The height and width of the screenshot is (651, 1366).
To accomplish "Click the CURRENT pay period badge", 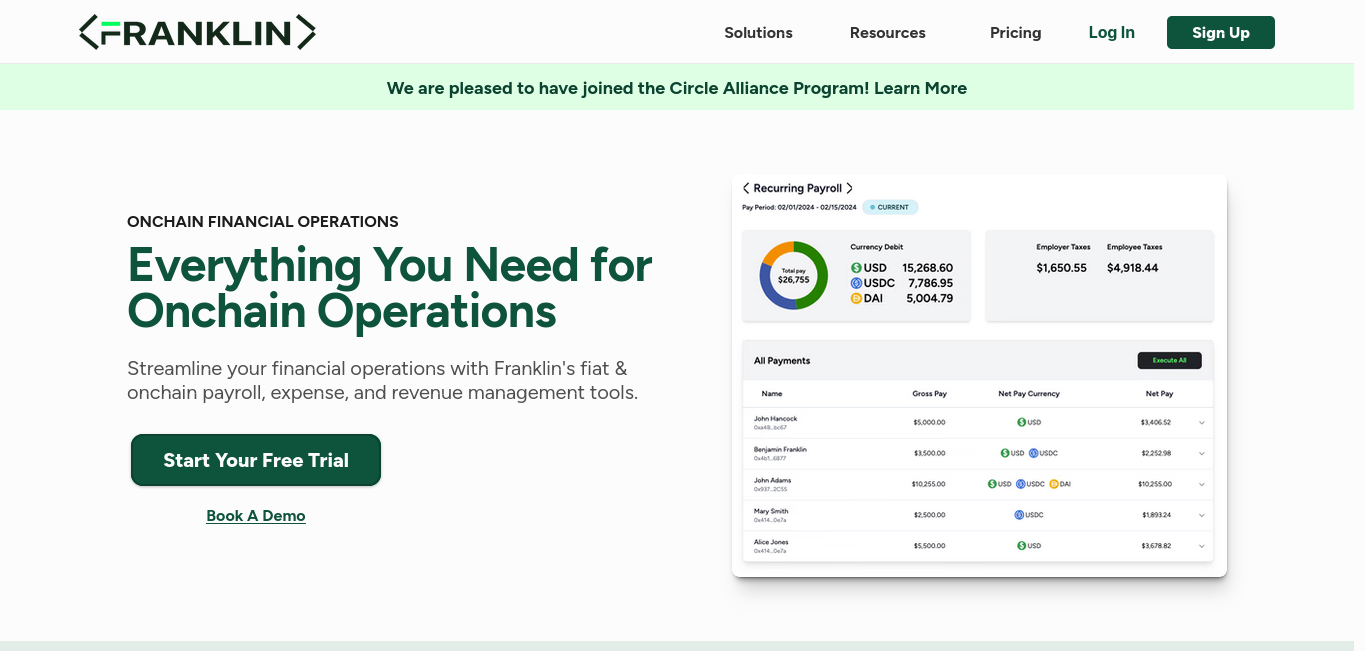I will point(890,207).
